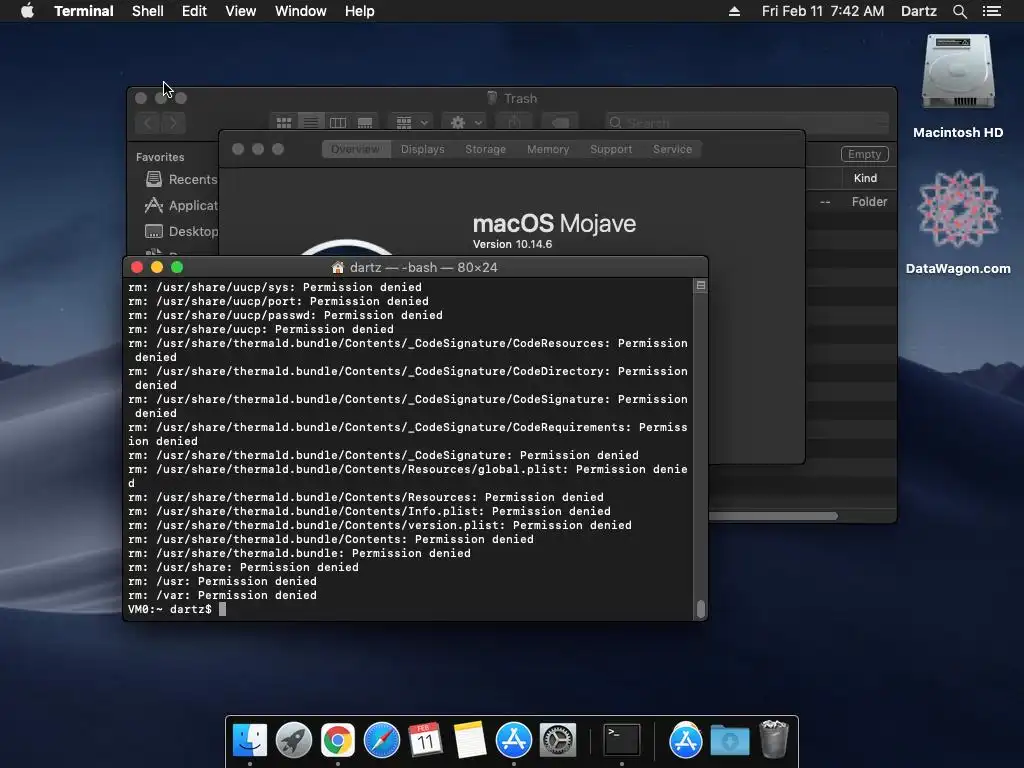Open Notes in the Dock
This screenshot has width=1024, height=768.
[469, 741]
